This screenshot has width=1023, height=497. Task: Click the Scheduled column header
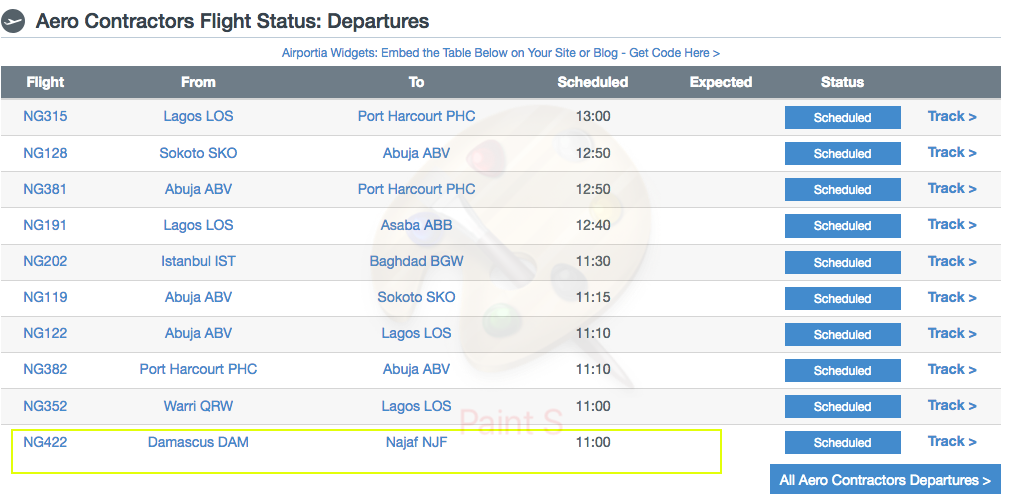[592, 82]
